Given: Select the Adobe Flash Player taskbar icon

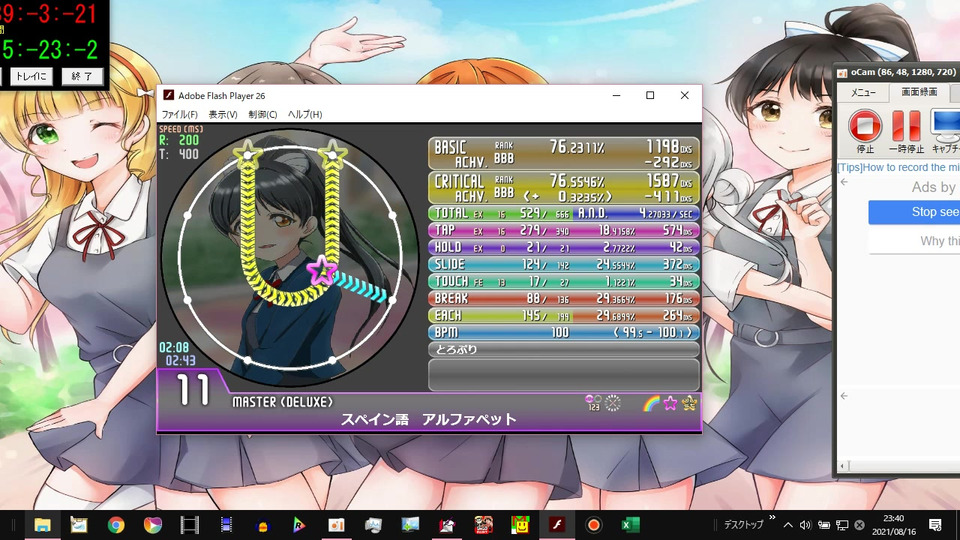Looking at the screenshot, I should 557,525.
